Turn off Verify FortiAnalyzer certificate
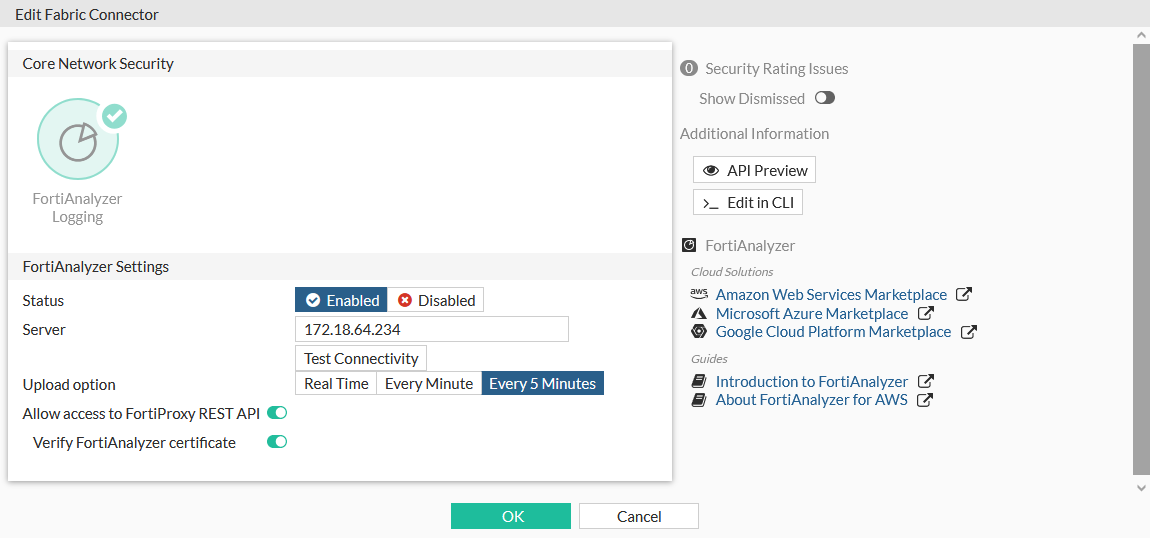The height and width of the screenshot is (538, 1150). click(x=277, y=442)
